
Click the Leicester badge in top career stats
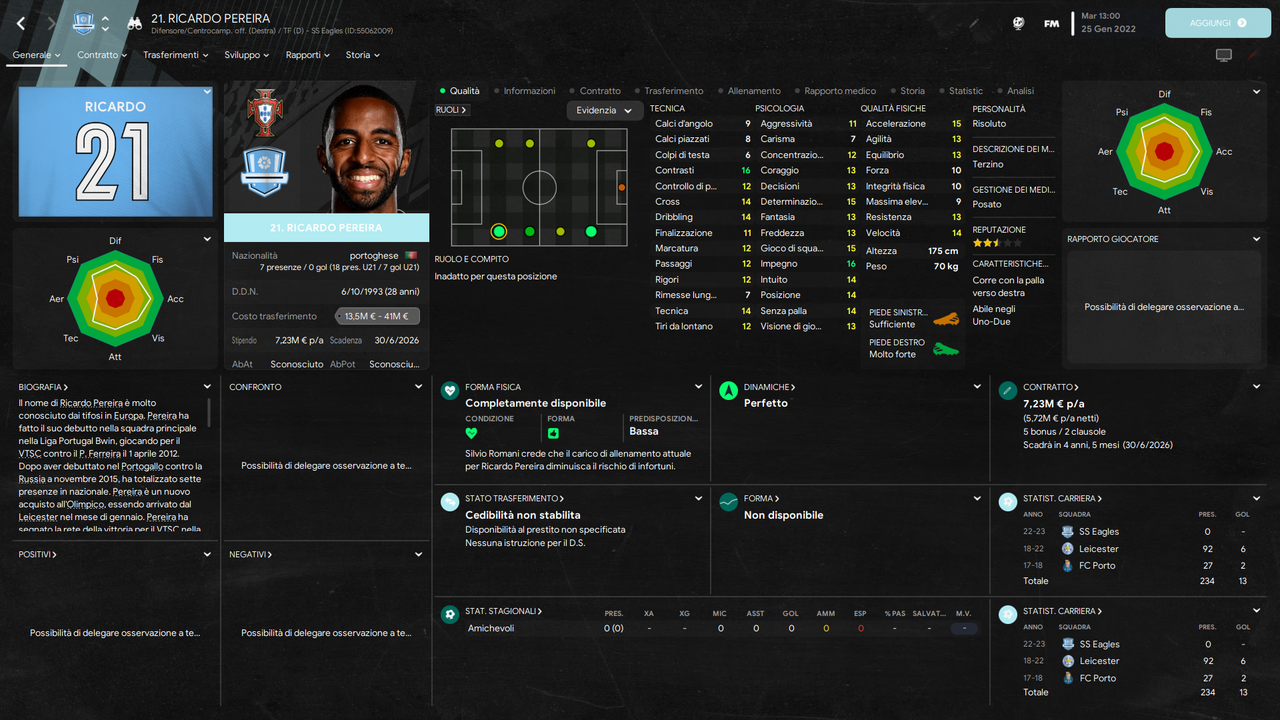coord(1068,548)
